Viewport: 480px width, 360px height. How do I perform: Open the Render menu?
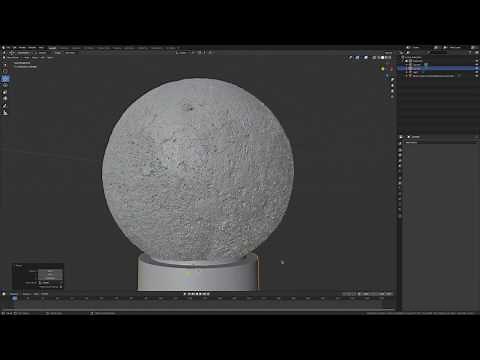22,48
